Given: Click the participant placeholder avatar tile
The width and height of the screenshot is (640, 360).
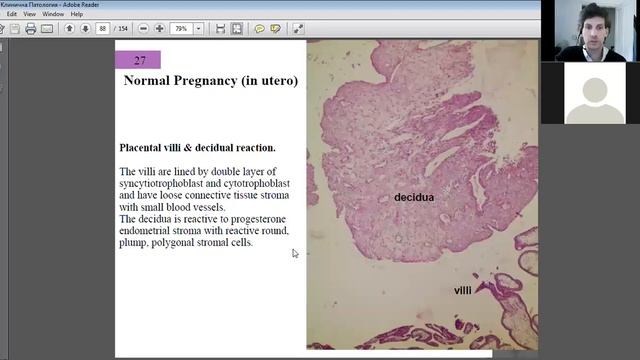Looking at the screenshot, I should point(595,93).
